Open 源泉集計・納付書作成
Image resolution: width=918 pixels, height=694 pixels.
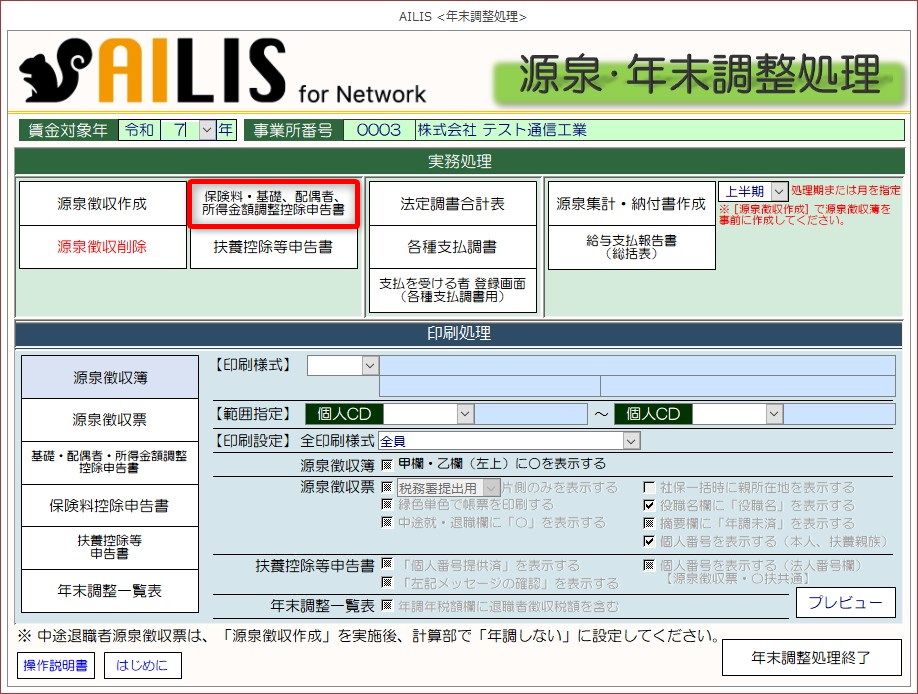[x=631, y=203]
